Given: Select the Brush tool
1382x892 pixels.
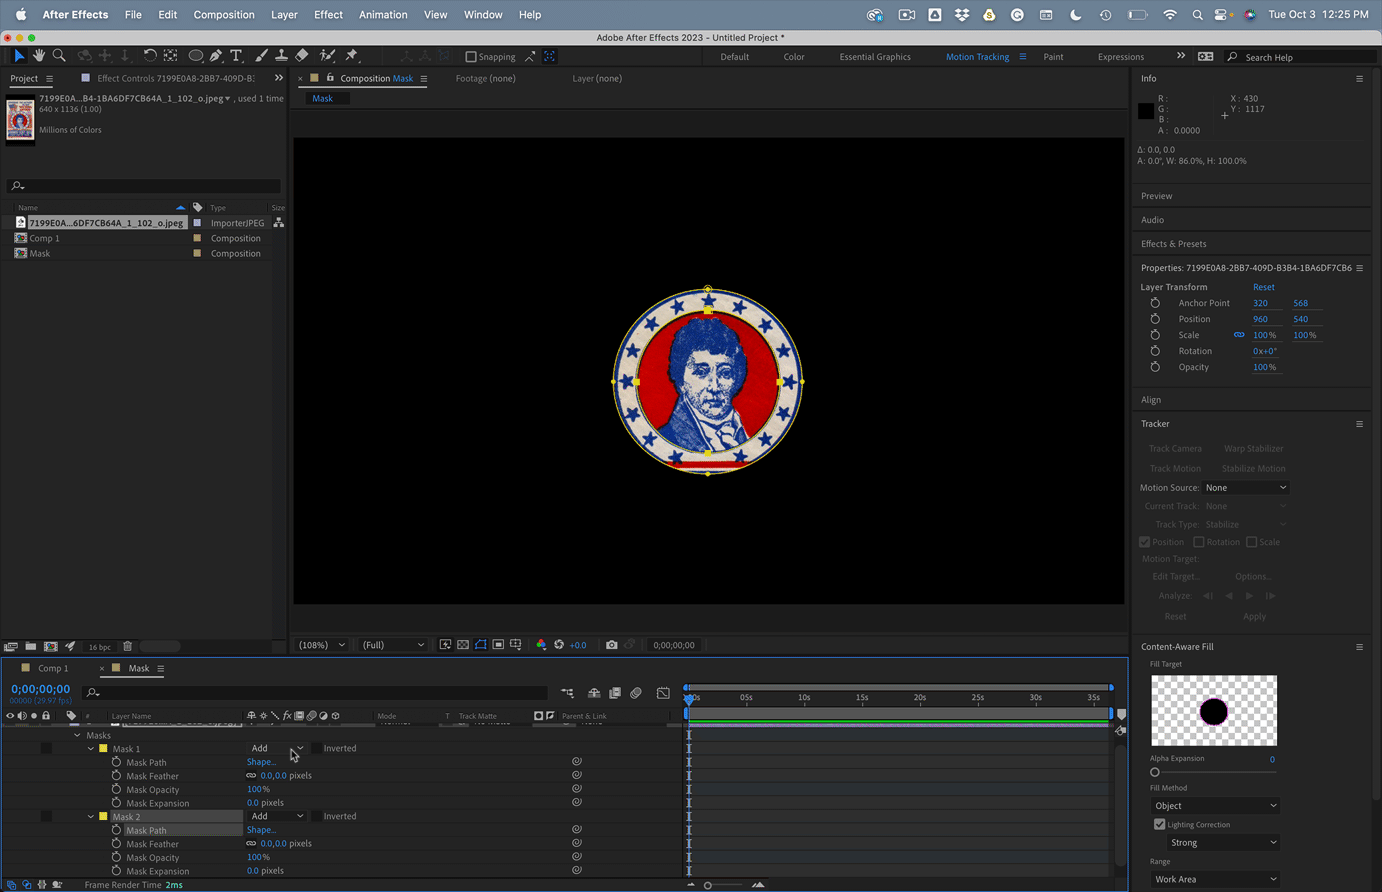Looking at the screenshot, I should pyautogui.click(x=261, y=56).
